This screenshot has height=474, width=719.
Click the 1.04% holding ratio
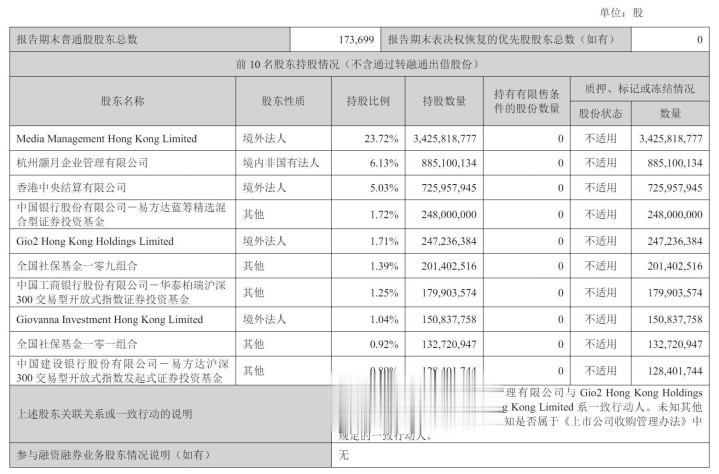384,319
